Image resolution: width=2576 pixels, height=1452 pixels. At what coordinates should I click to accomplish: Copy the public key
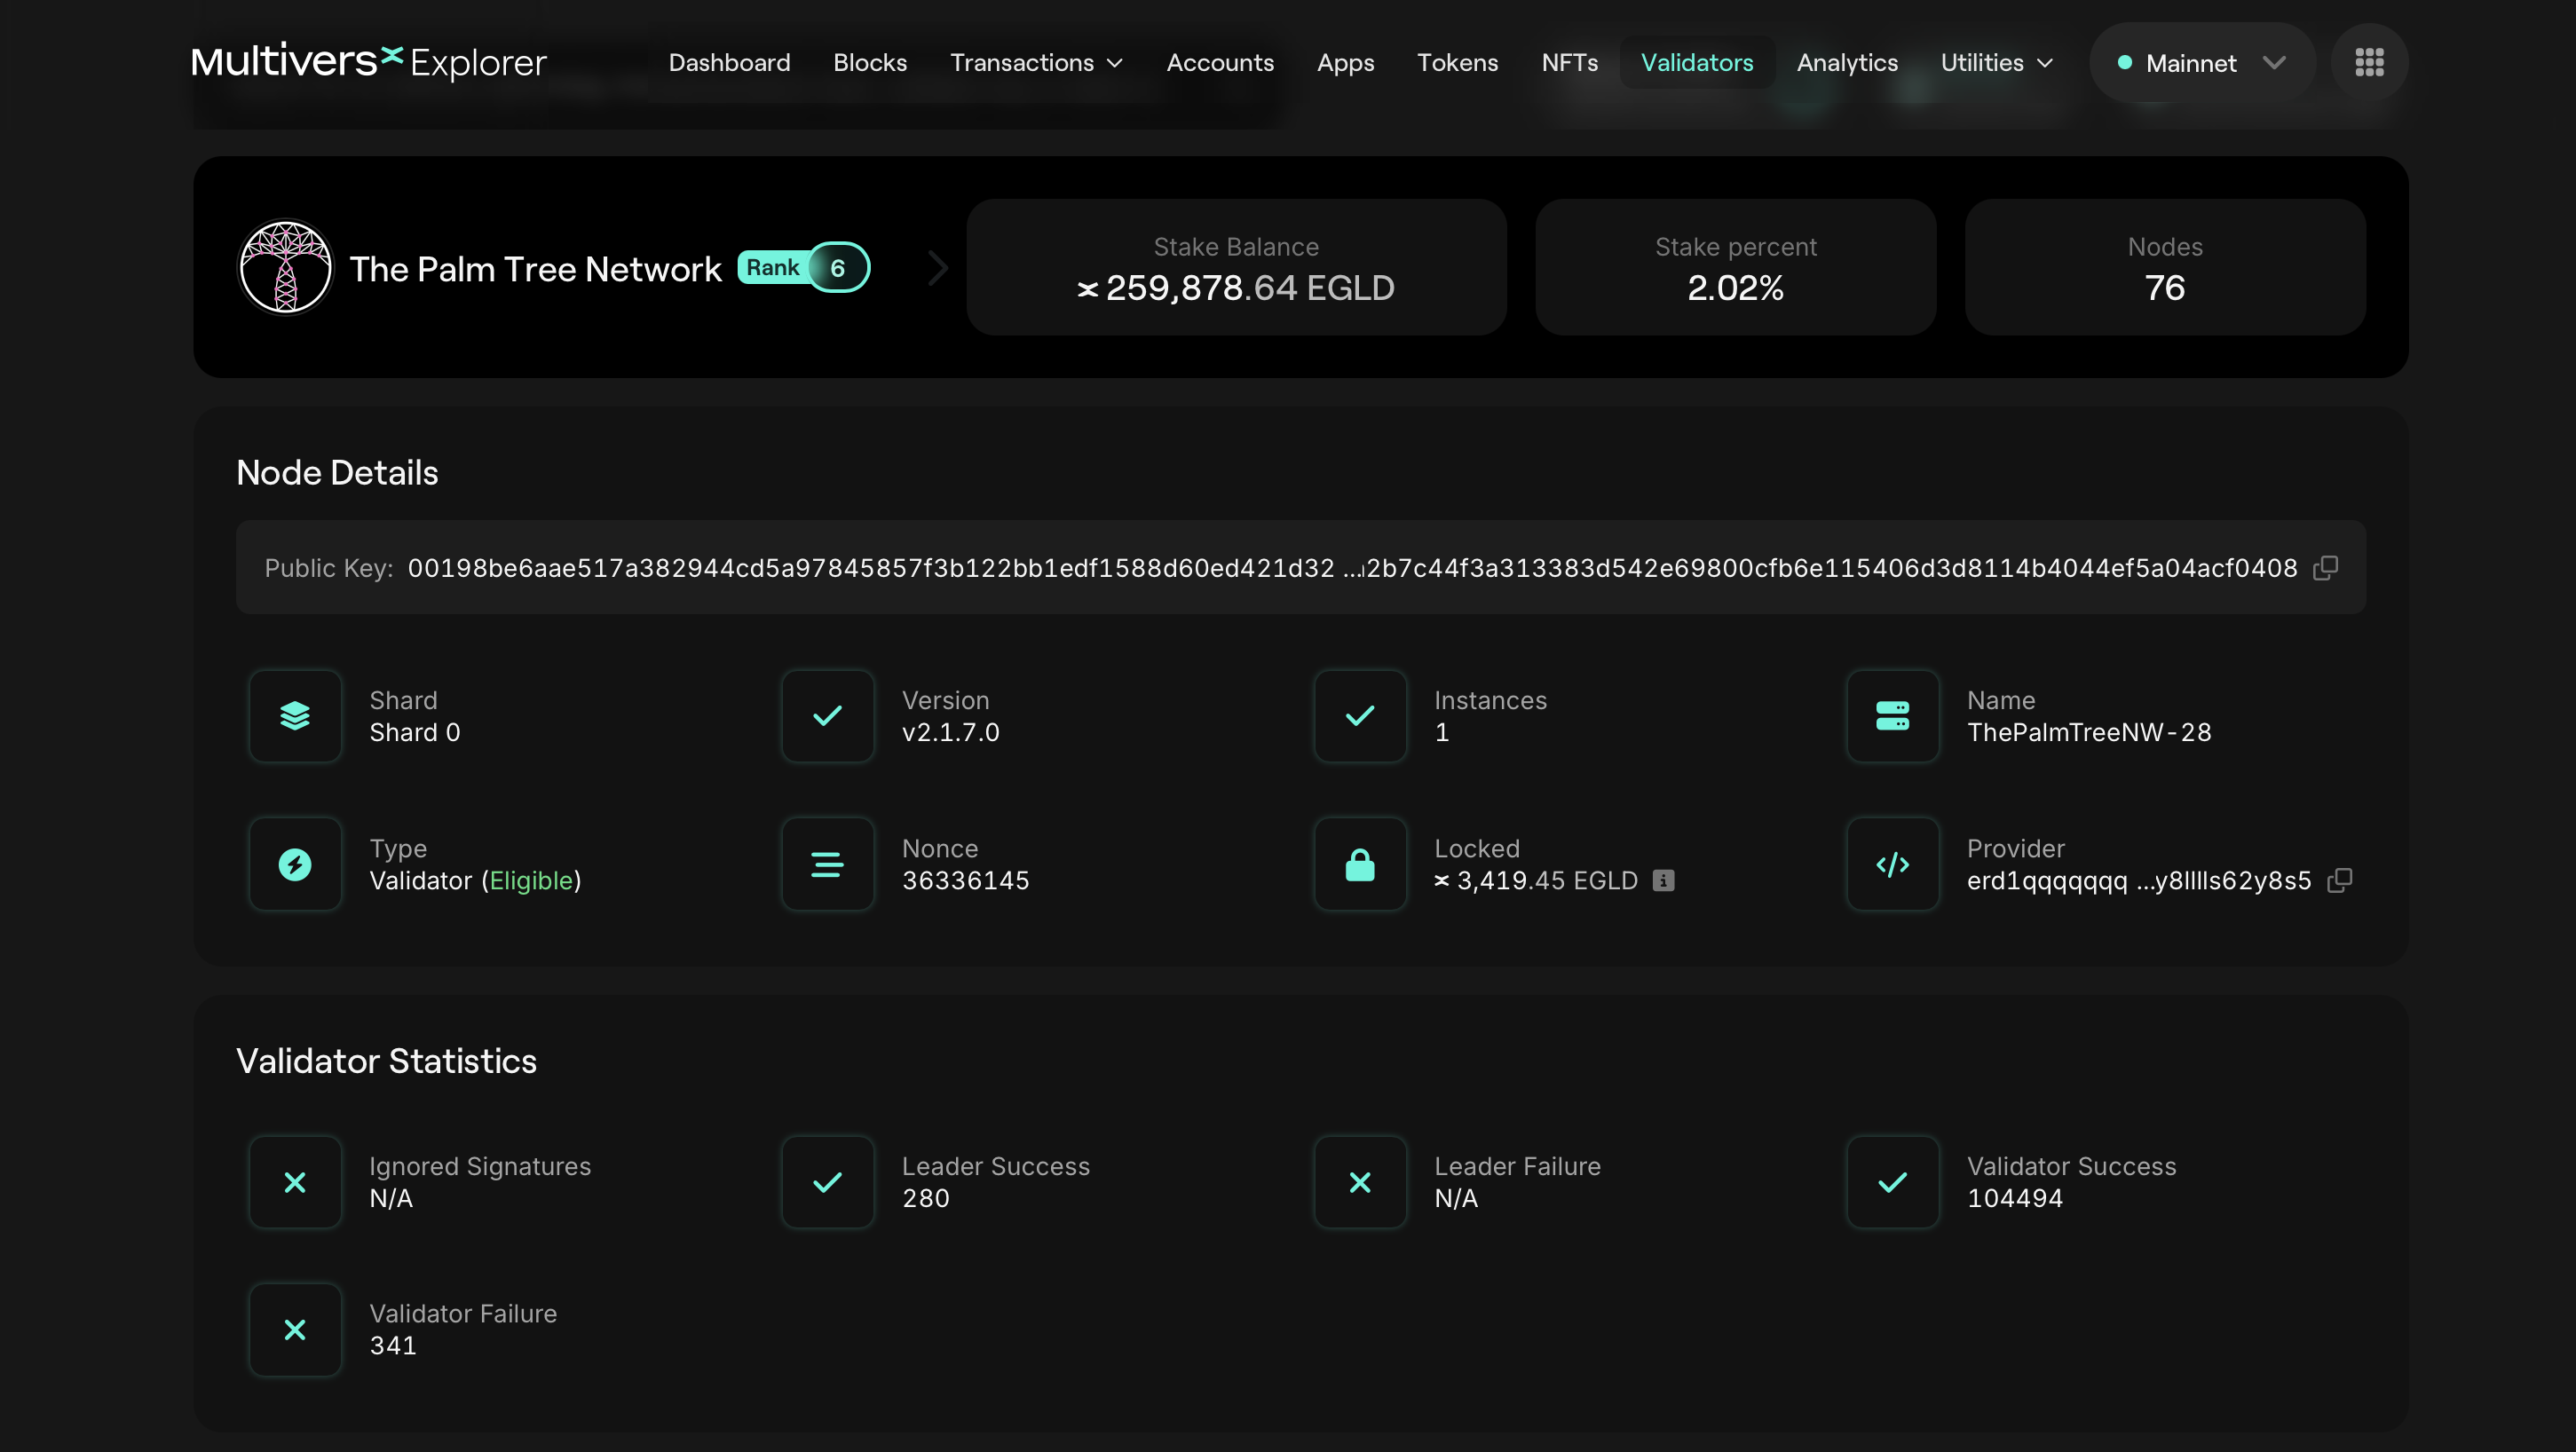point(2325,568)
